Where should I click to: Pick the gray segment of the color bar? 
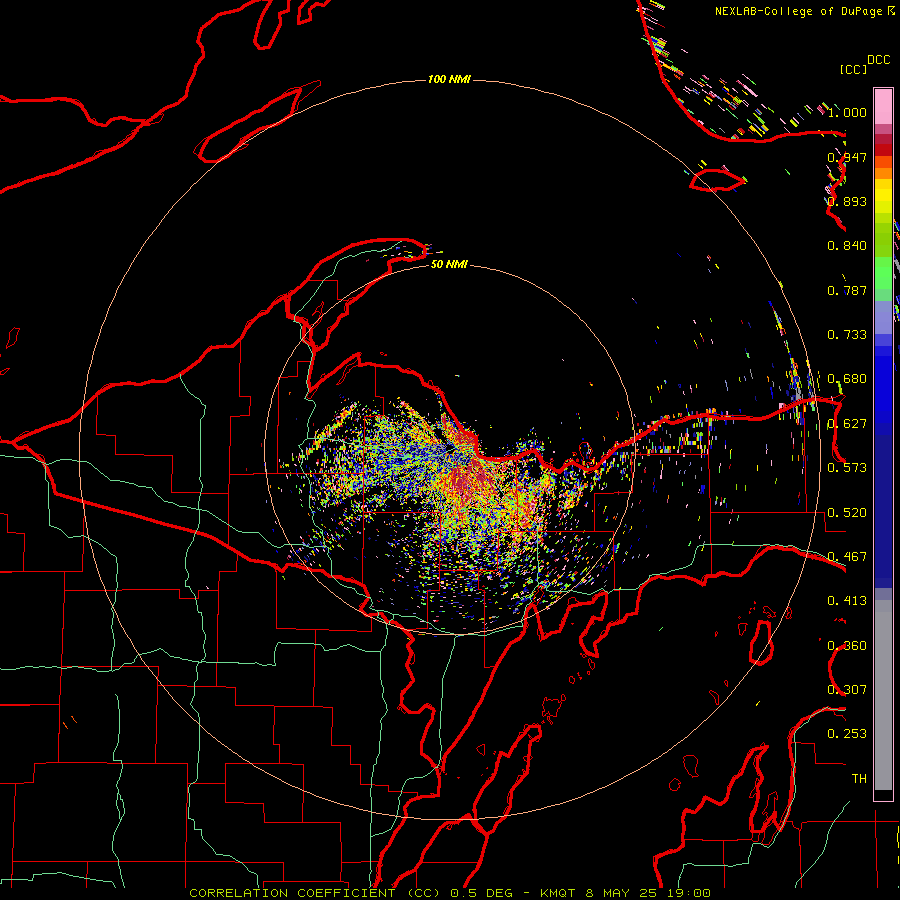(883, 695)
